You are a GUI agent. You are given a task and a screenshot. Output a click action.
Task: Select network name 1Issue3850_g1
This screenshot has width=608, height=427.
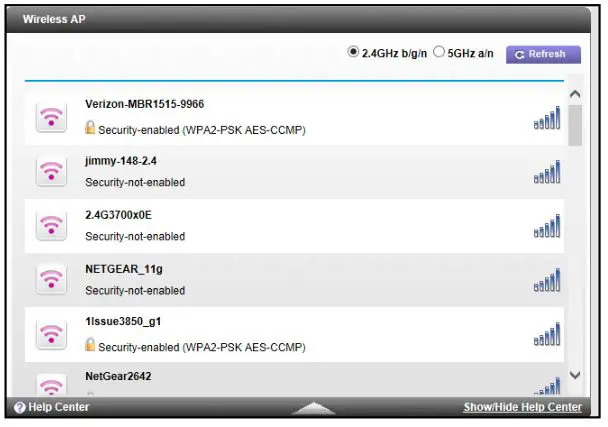pyautogui.click(x=123, y=322)
